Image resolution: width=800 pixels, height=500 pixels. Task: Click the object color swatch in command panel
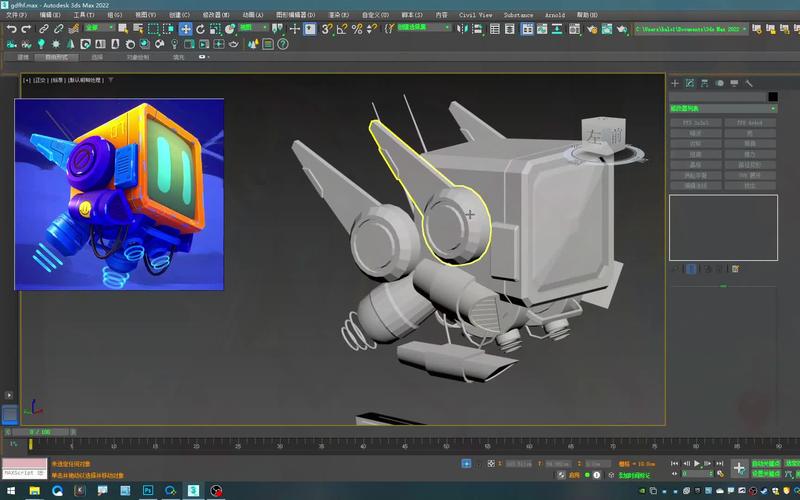(x=773, y=96)
